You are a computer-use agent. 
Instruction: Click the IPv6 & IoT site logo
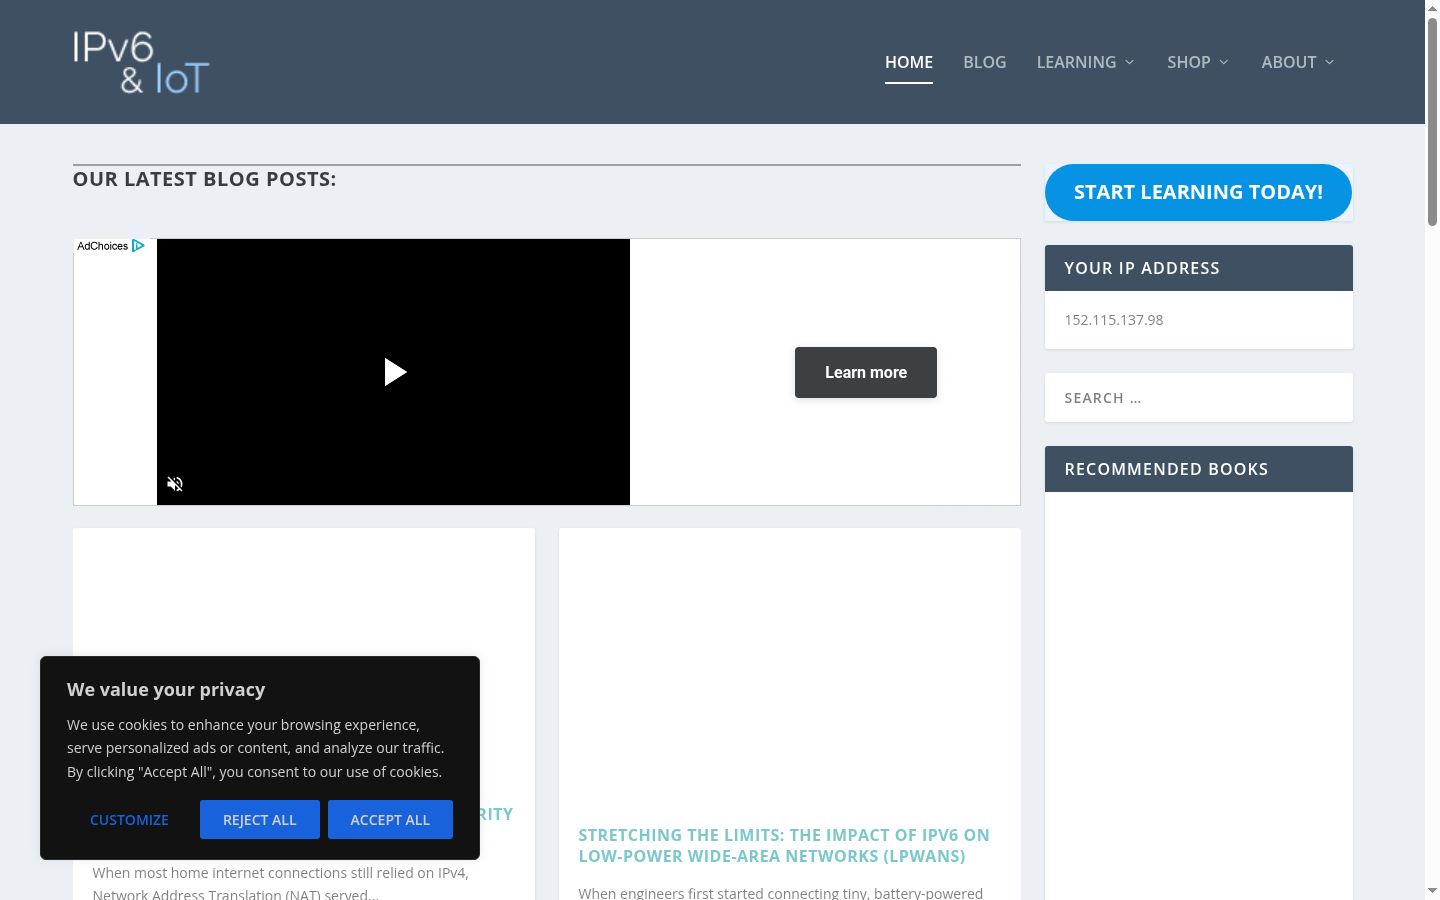141,62
